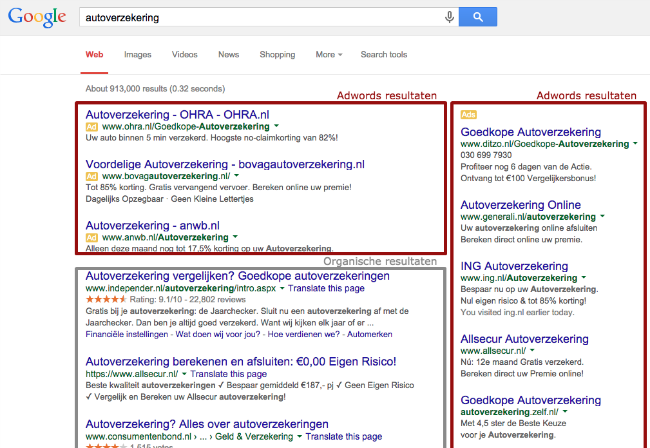Open ING Autoverzekering ad
This screenshot has width=650, height=448.
(x=514, y=266)
